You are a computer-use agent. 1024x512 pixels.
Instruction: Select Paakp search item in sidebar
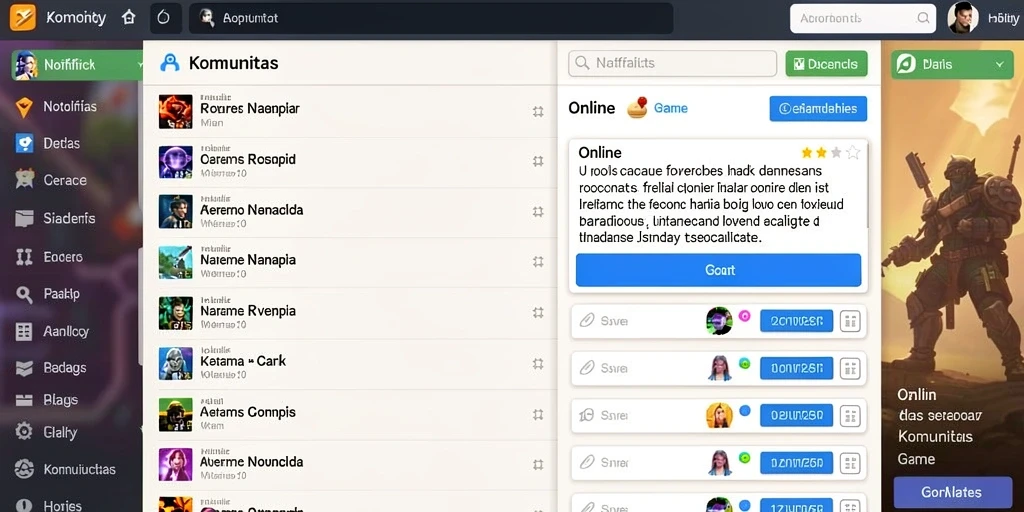tap(61, 294)
